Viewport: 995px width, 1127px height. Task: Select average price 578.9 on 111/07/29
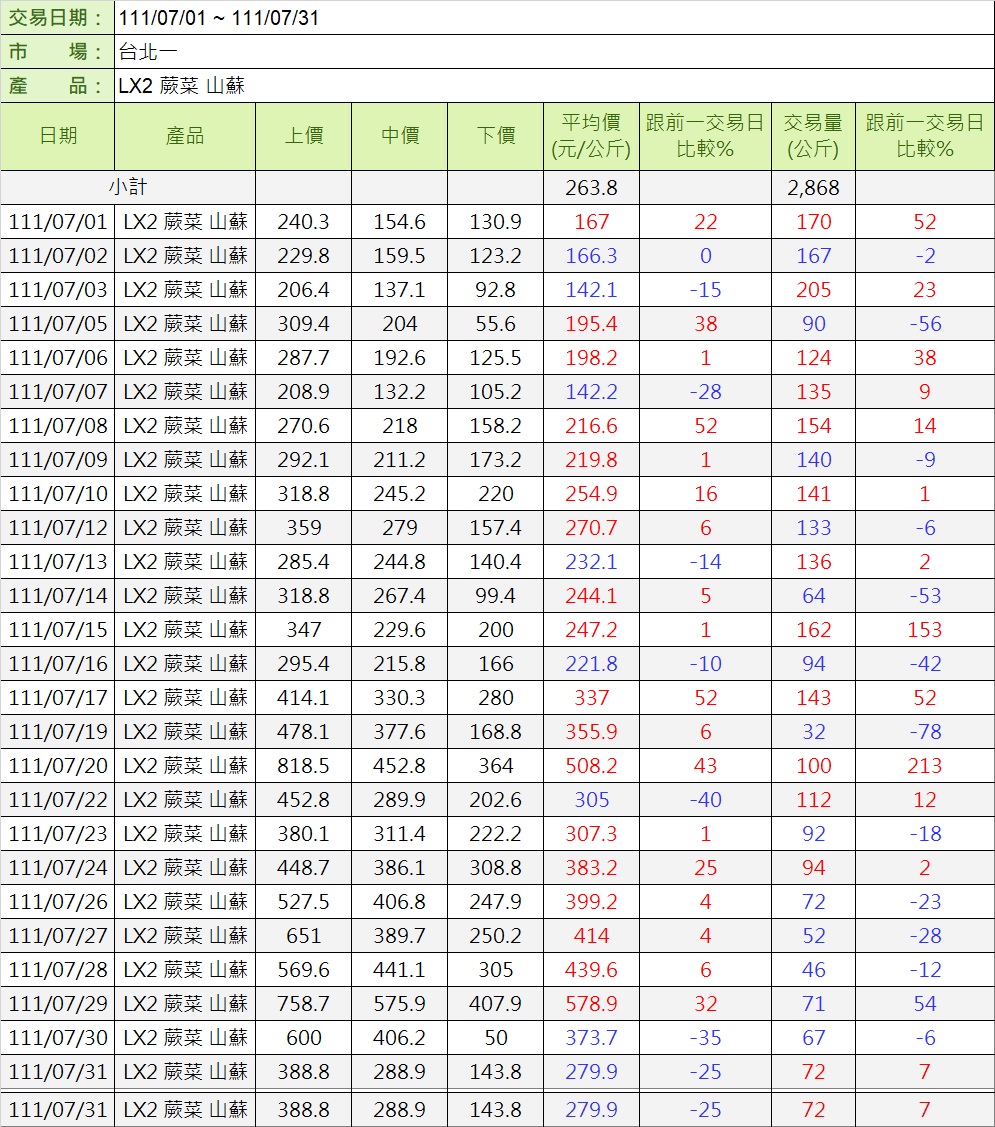[x=591, y=1004]
